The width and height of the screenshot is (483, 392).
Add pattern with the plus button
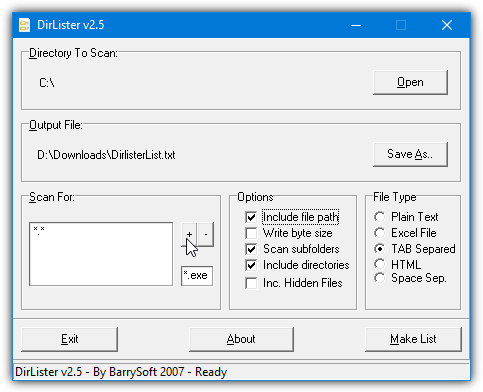pyautogui.click(x=189, y=235)
